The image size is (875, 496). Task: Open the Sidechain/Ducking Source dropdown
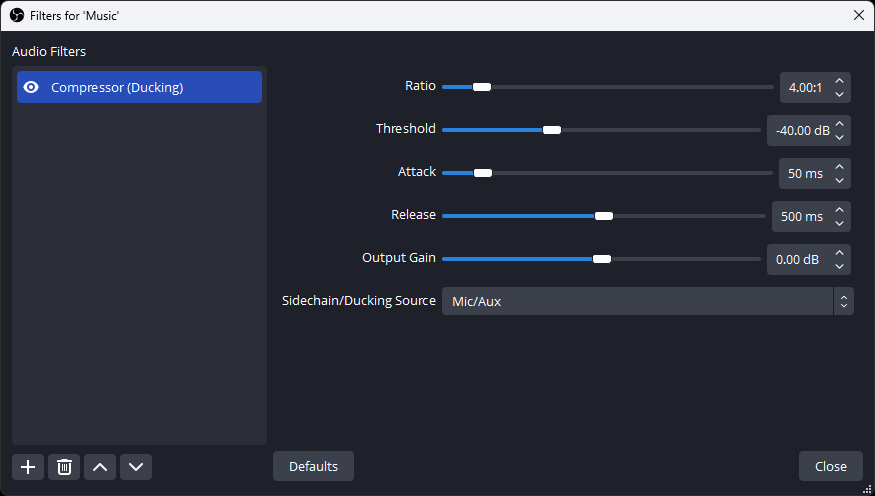pyautogui.click(x=647, y=301)
